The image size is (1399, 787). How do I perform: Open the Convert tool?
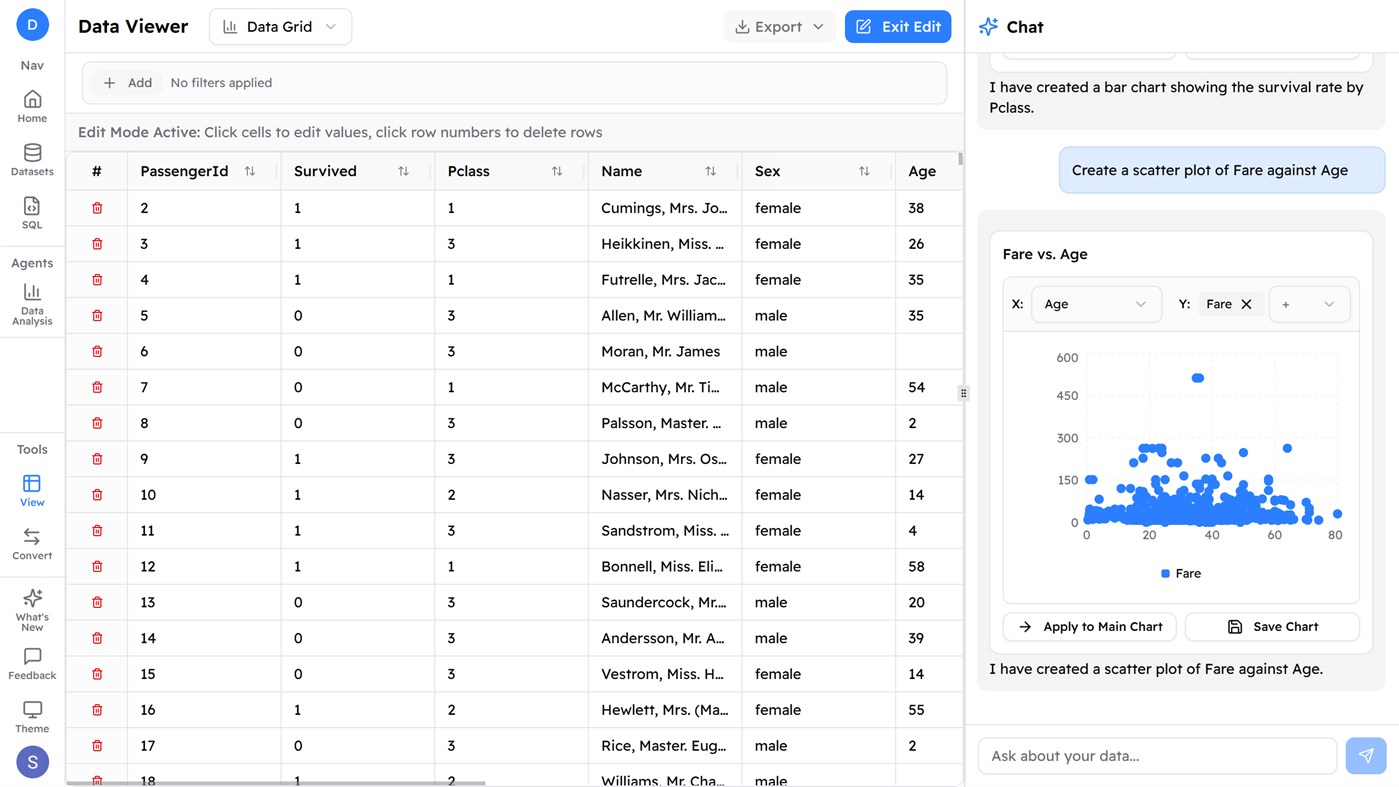tap(31, 541)
